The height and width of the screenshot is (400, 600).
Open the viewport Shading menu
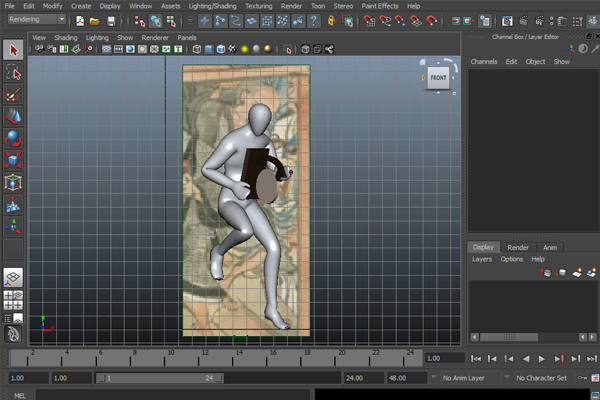pos(66,38)
